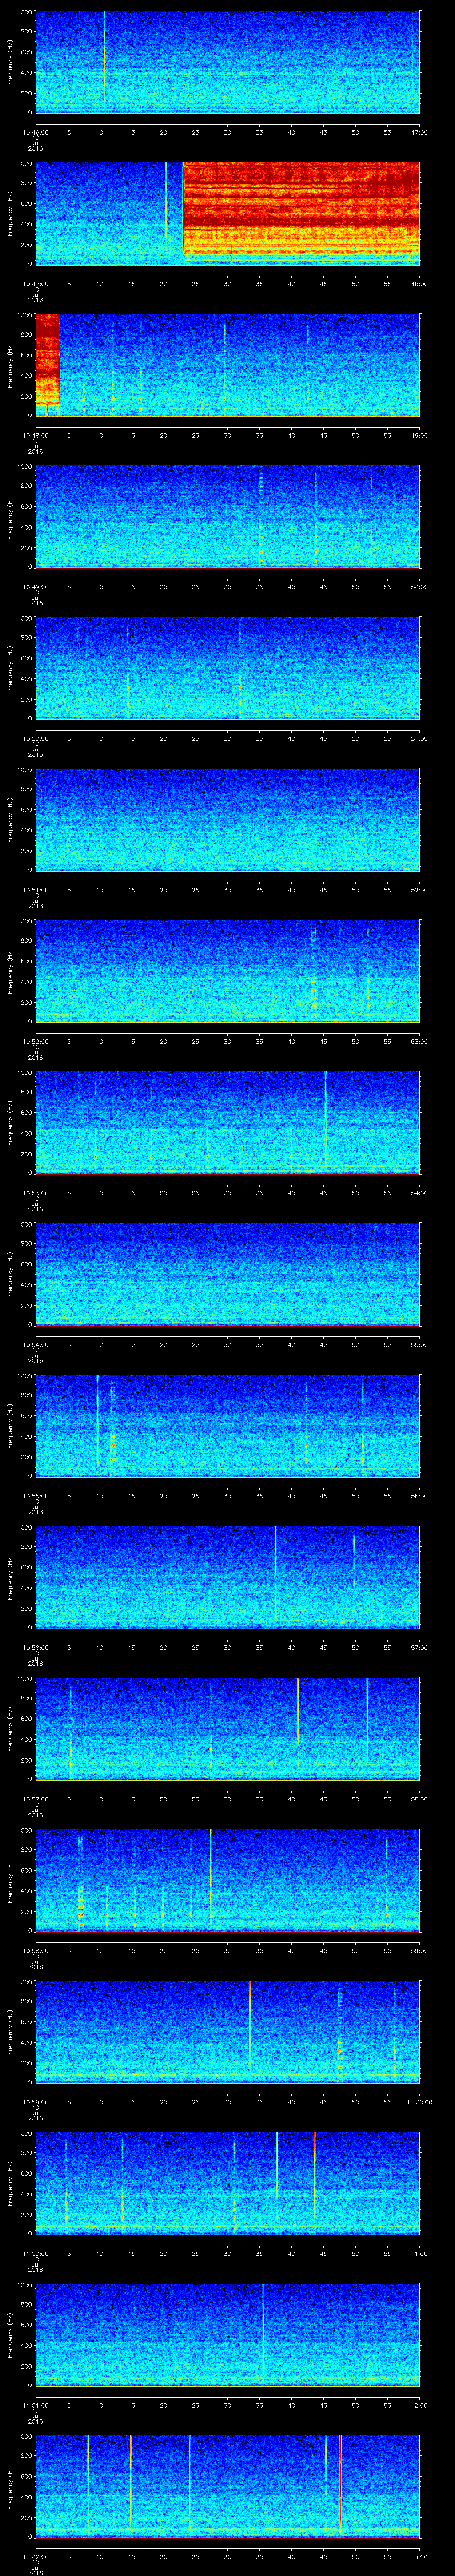
Task: Click the "11:01:00" time label
Action: point(35,2404)
